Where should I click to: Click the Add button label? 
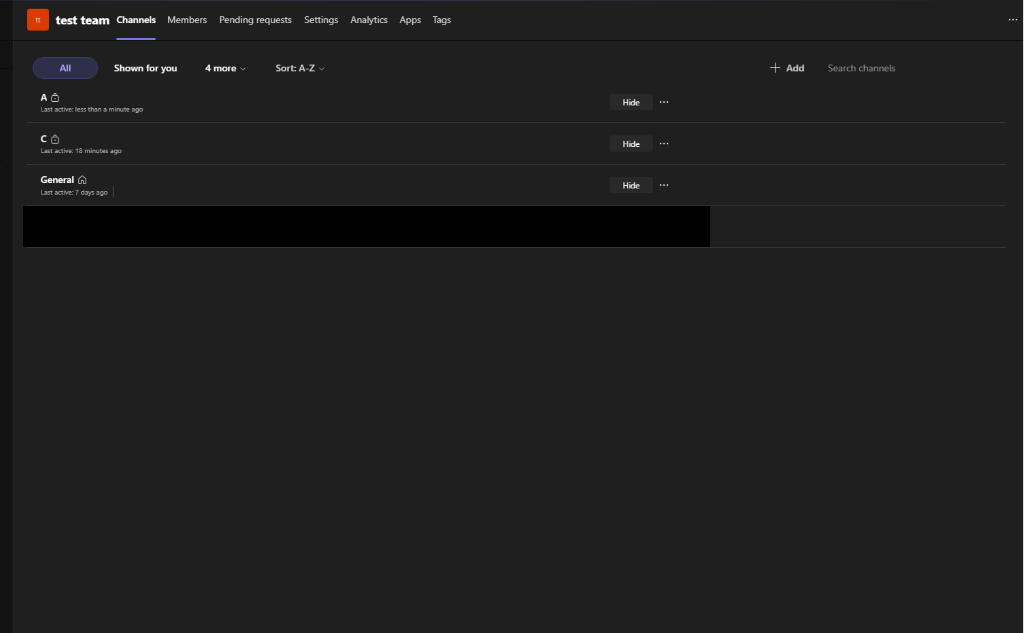795,68
